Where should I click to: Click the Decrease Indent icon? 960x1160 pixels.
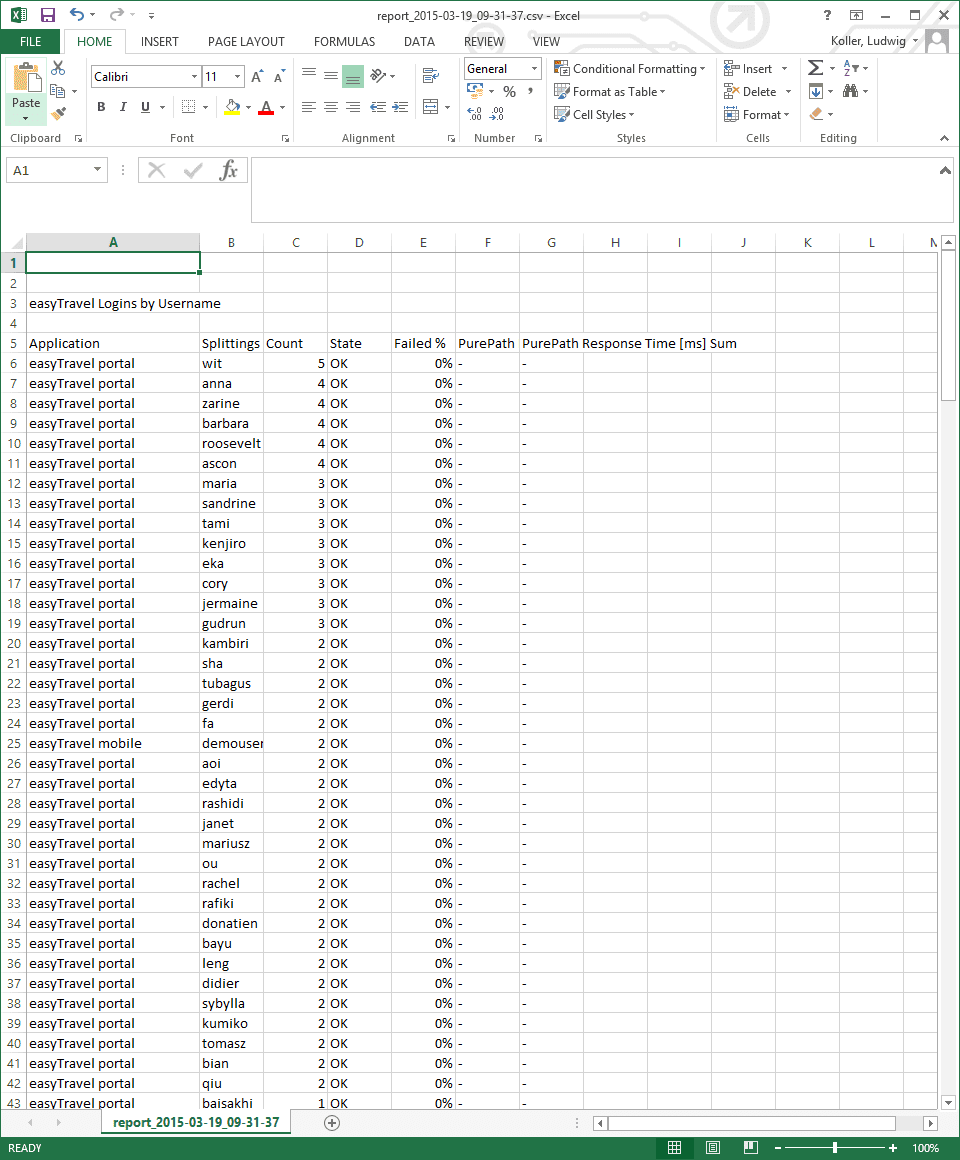378,107
